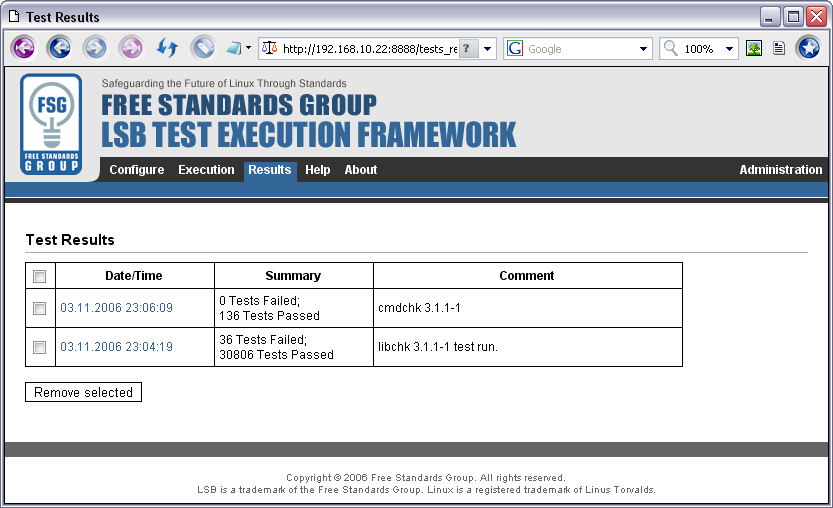Toggle author mode with the document icon
This screenshot has height=508, width=833.
click(x=779, y=48)
